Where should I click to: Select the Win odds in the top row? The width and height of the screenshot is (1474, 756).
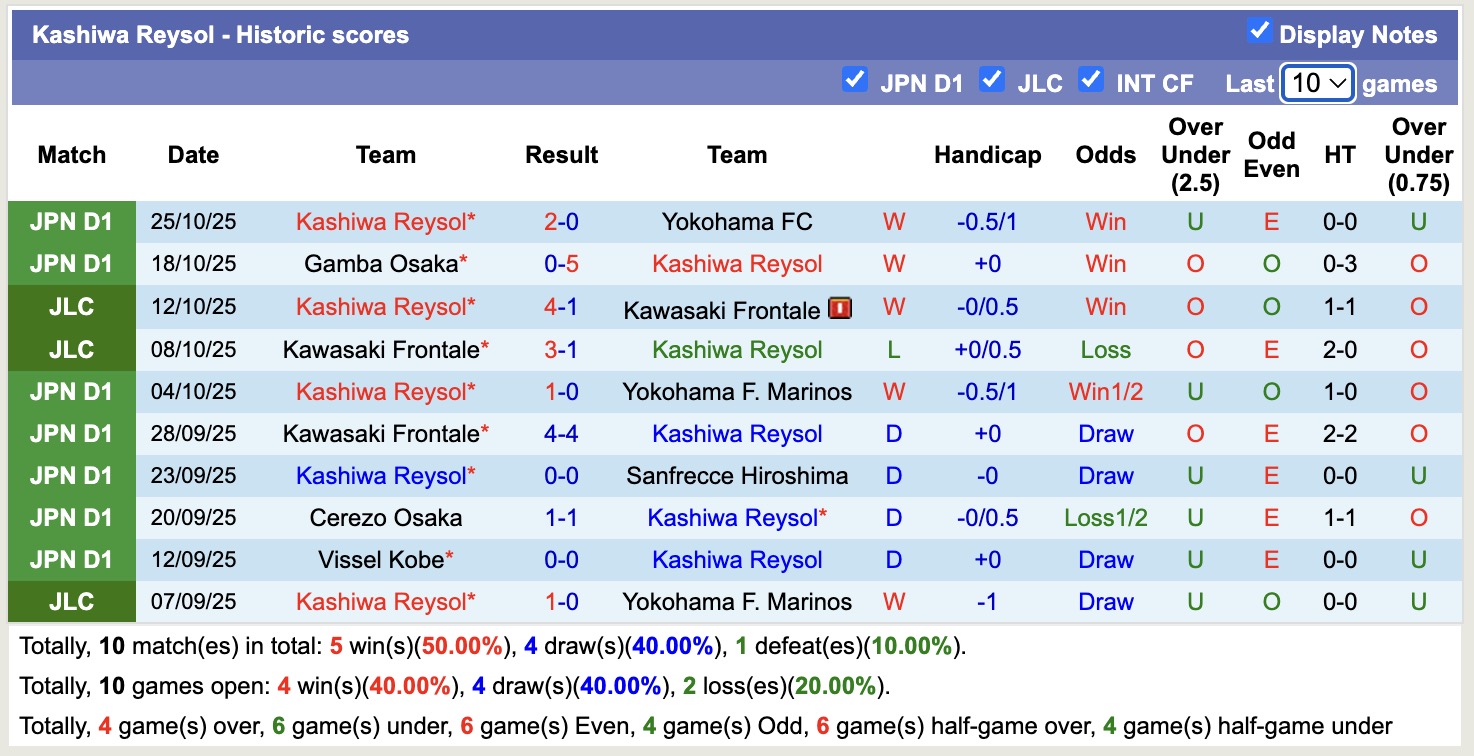pos(1104,221)
